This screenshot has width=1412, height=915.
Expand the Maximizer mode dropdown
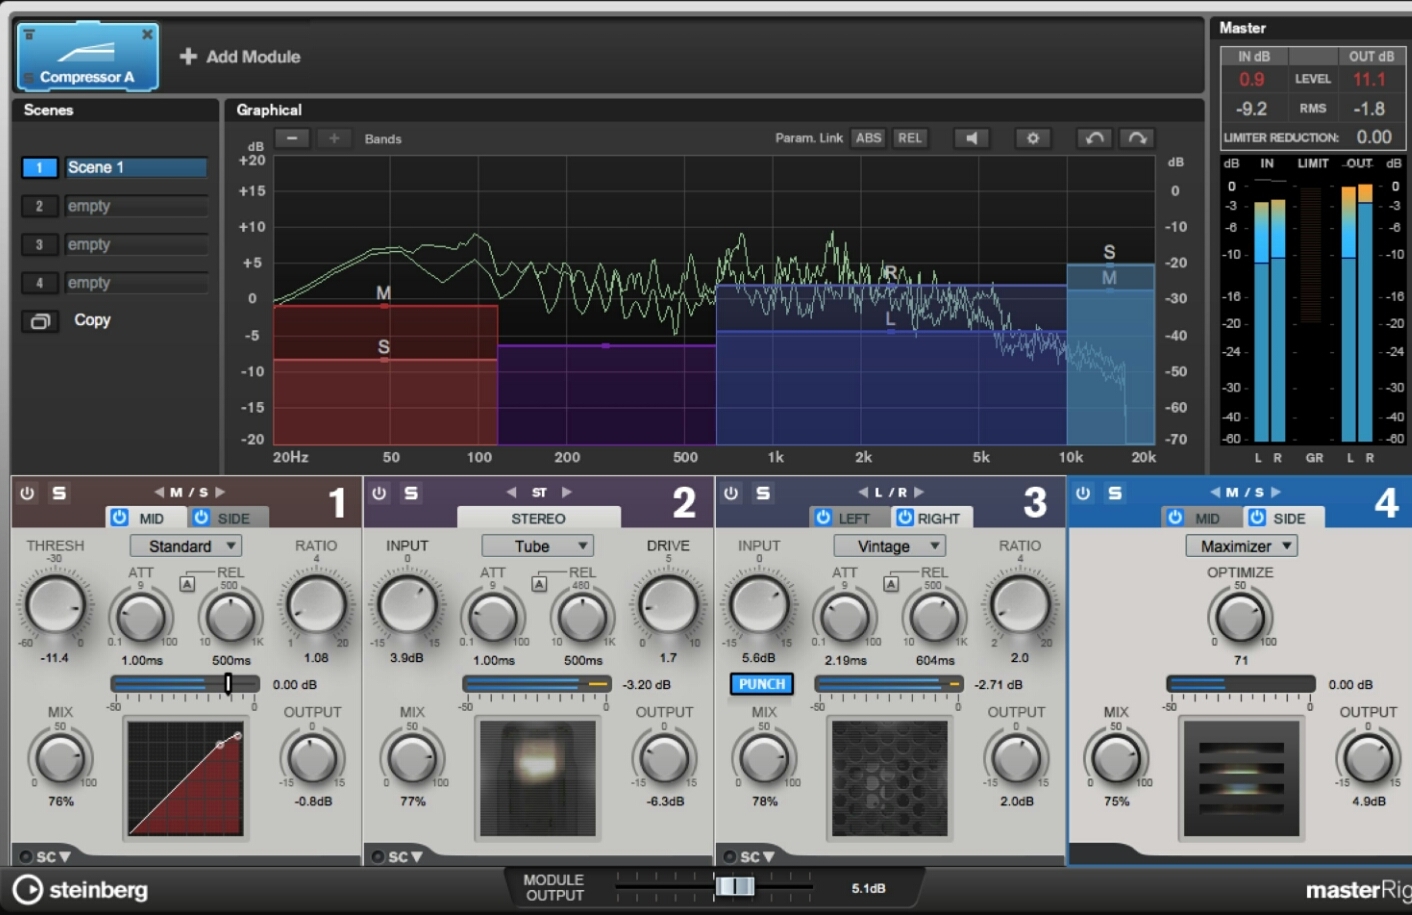tap(1241, 546)
